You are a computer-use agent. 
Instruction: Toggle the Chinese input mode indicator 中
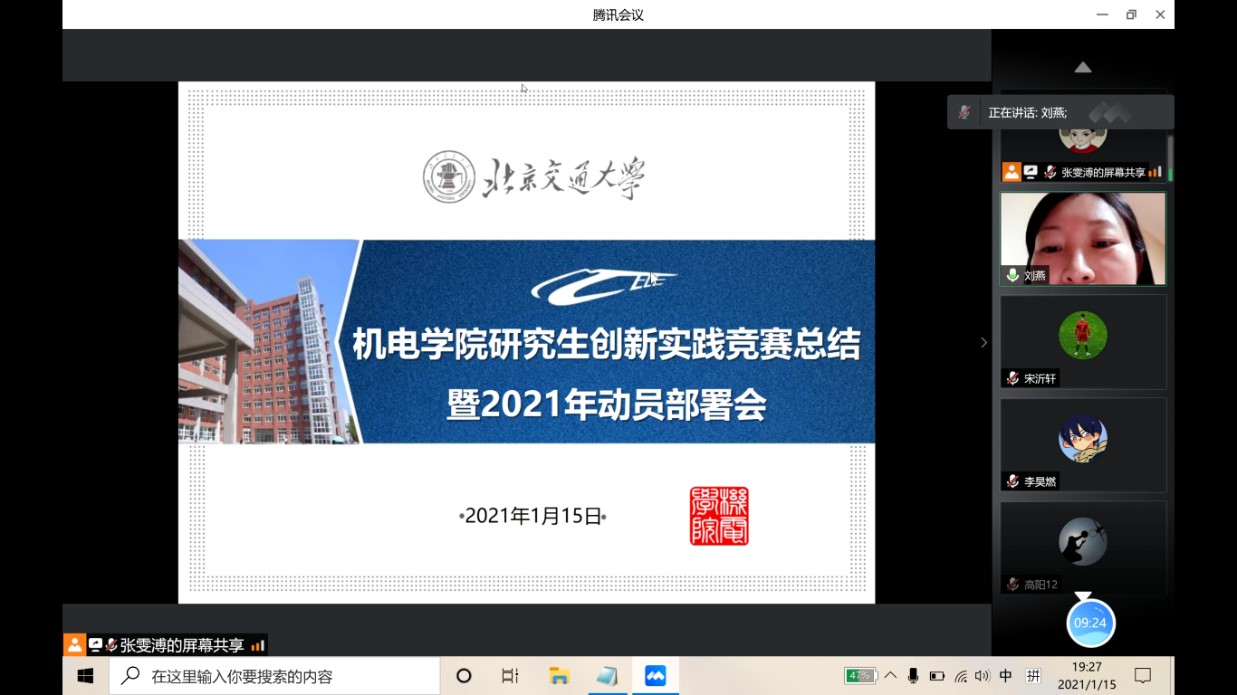1006,676
